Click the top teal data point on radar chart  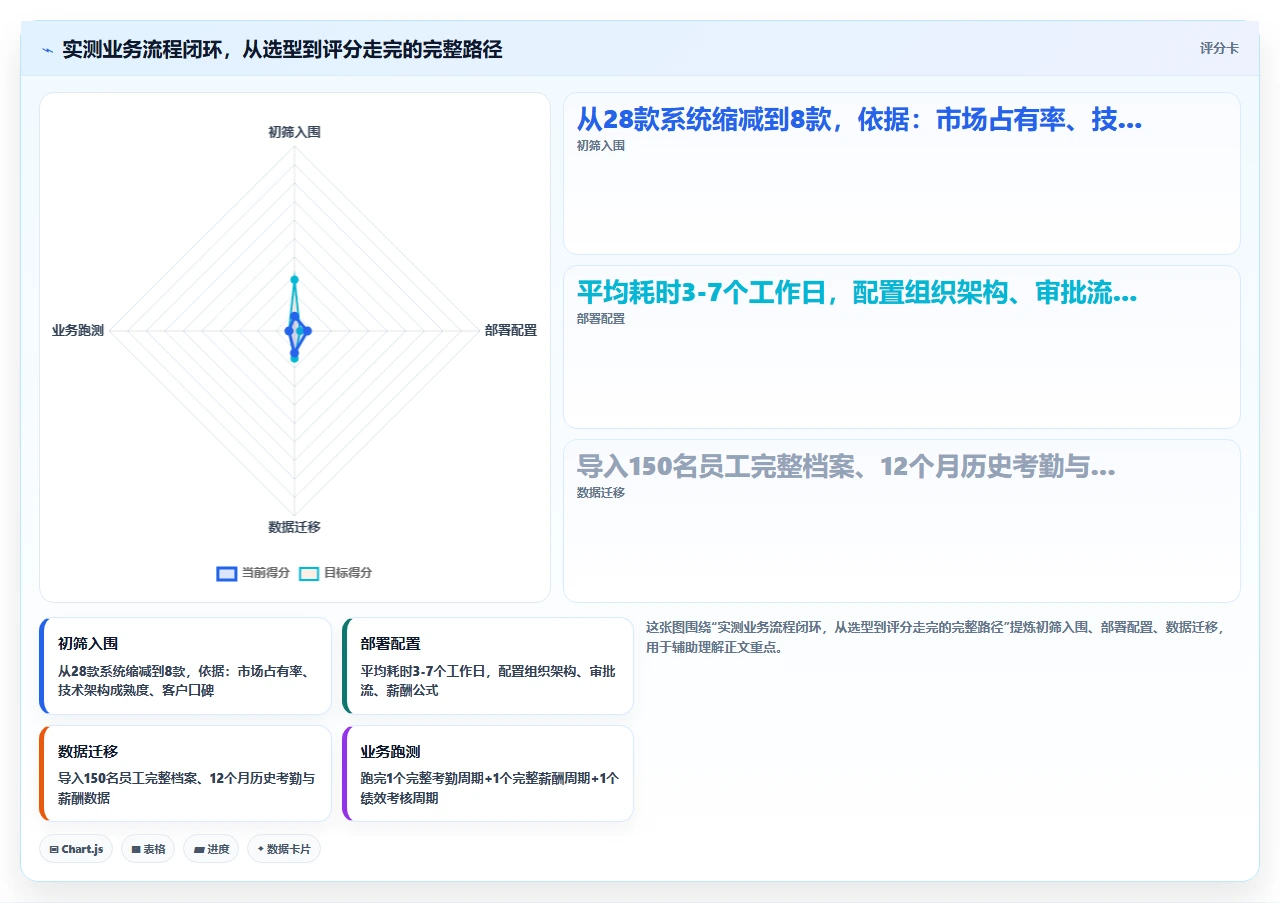(x=294, y=279)
